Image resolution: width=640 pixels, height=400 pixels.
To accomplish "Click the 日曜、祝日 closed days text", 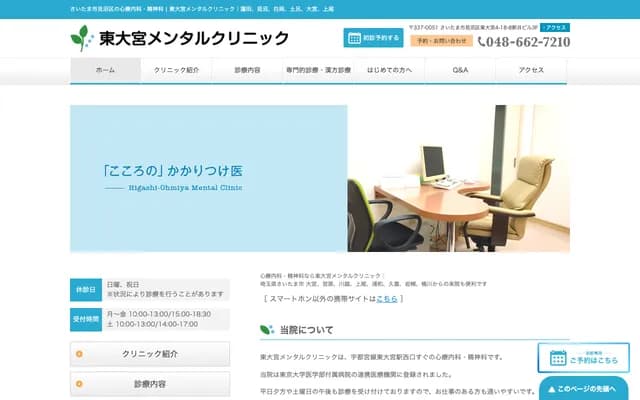I will 123,284.
